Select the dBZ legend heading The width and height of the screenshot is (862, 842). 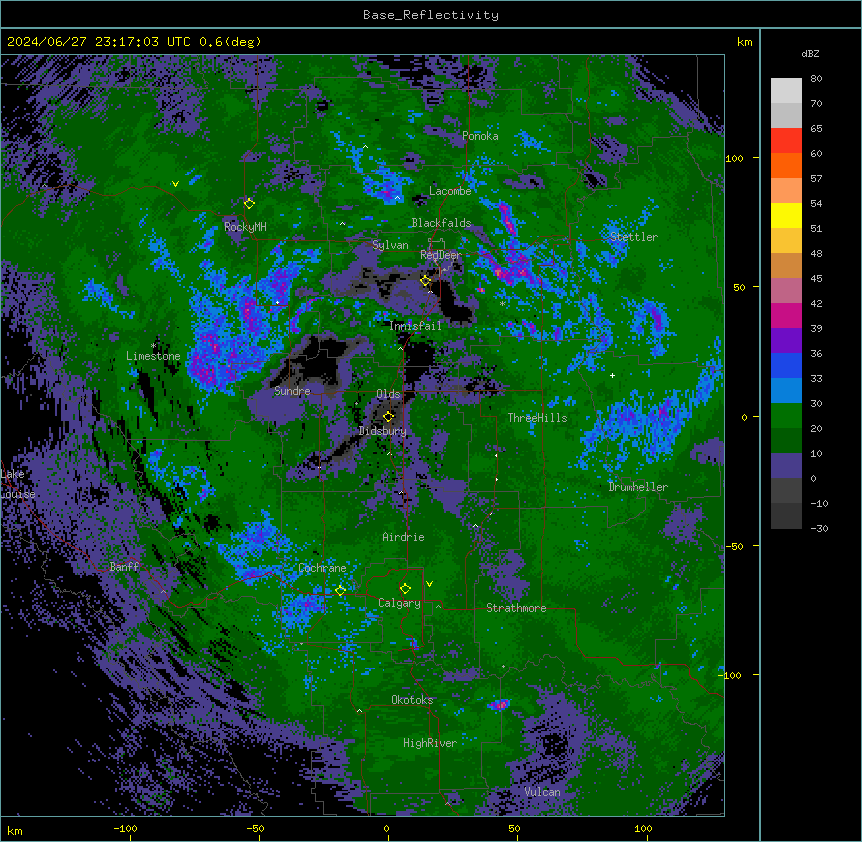tap(810, 53)
